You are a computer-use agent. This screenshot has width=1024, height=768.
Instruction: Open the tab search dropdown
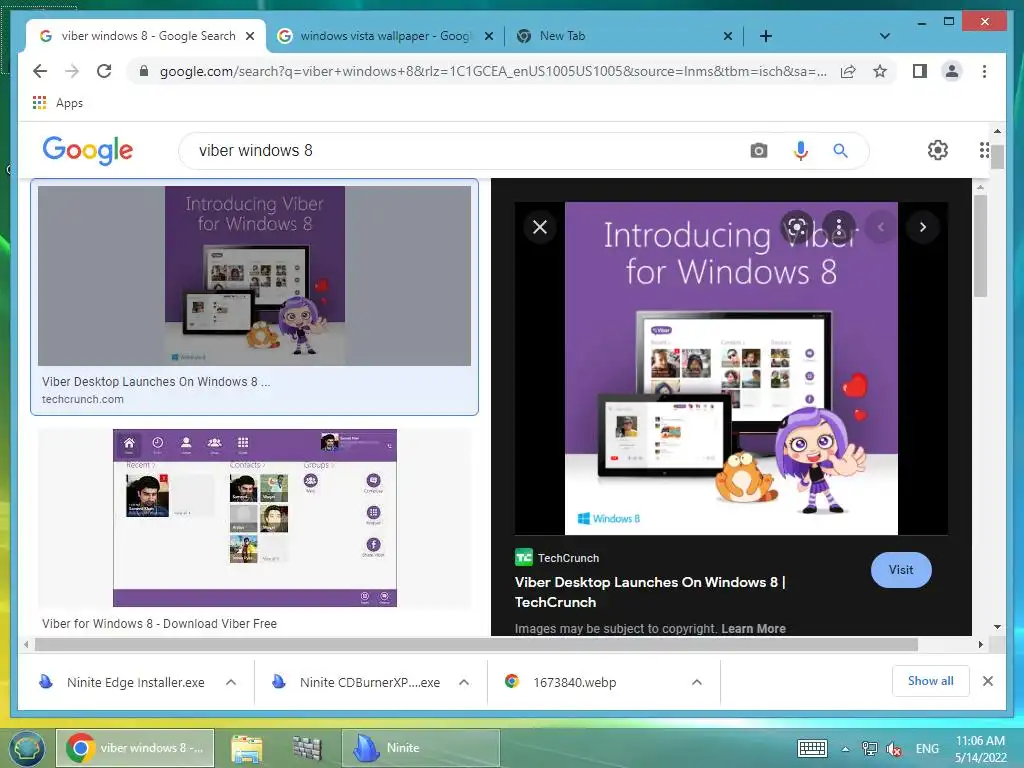(x=884, y=36)
